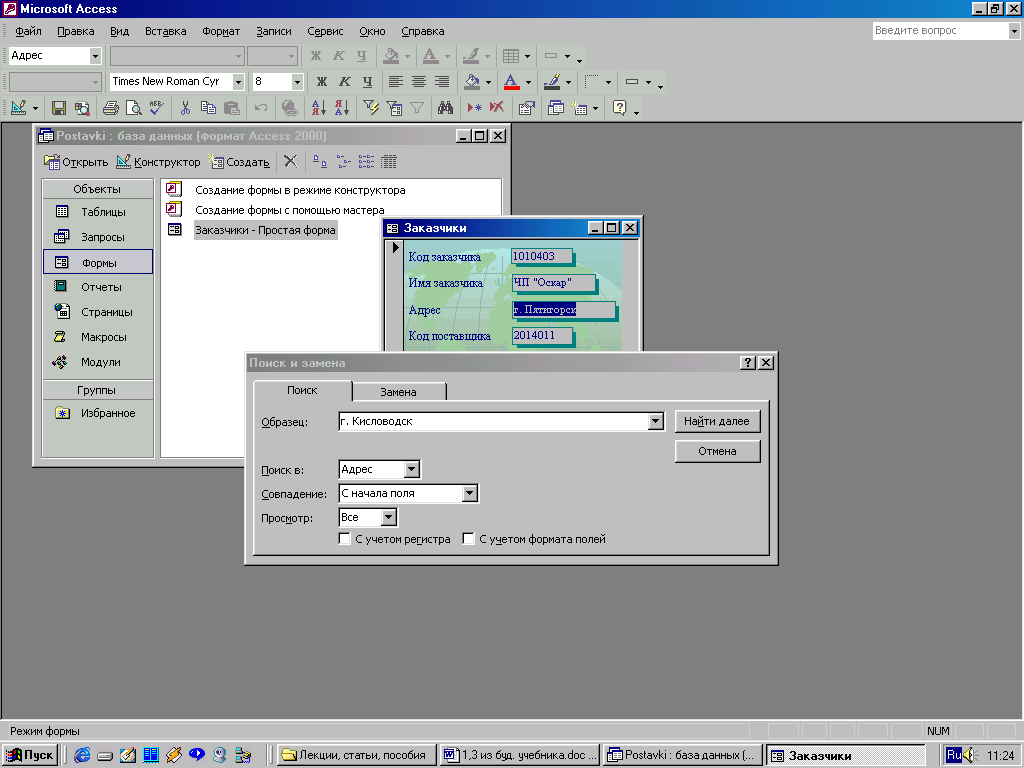The image size is (1024, 768).
Task: Open the font size 8 dropdown
Action: tap(297, 82)
